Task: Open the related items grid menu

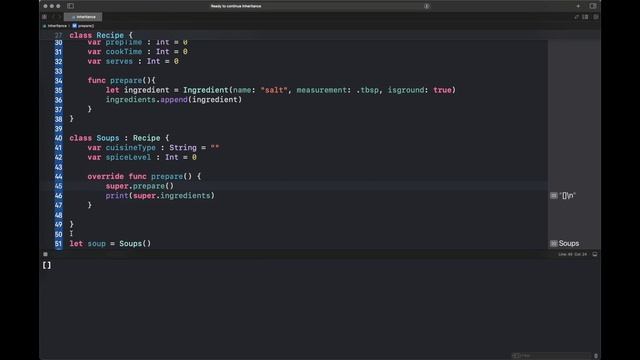Action: tap(44, 17)
